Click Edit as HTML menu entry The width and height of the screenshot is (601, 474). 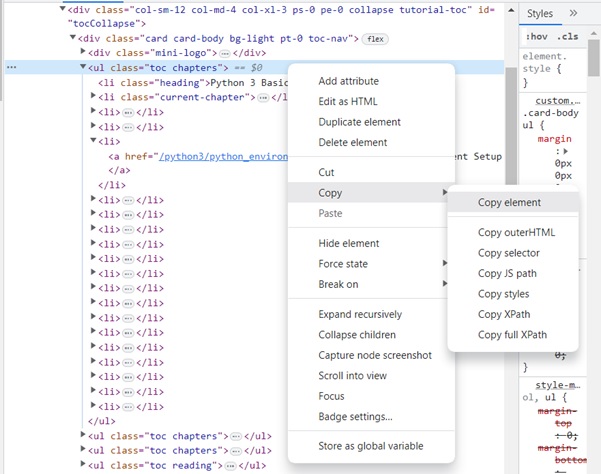347,101
